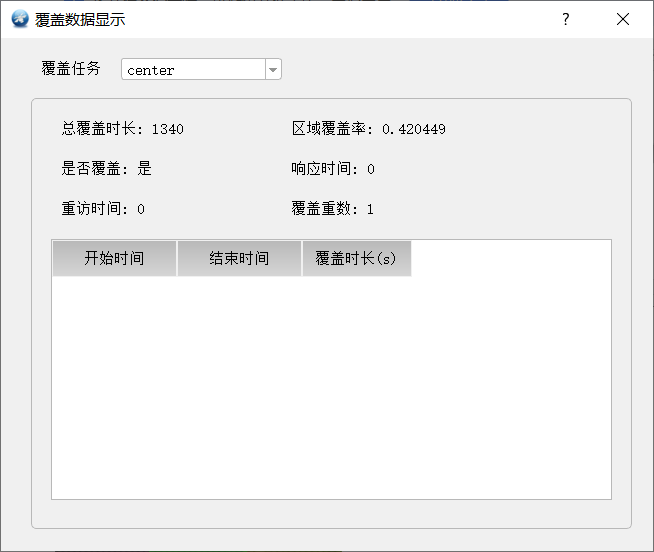
Task: Click the 区域覆盖率 label text
Action: 329,129
